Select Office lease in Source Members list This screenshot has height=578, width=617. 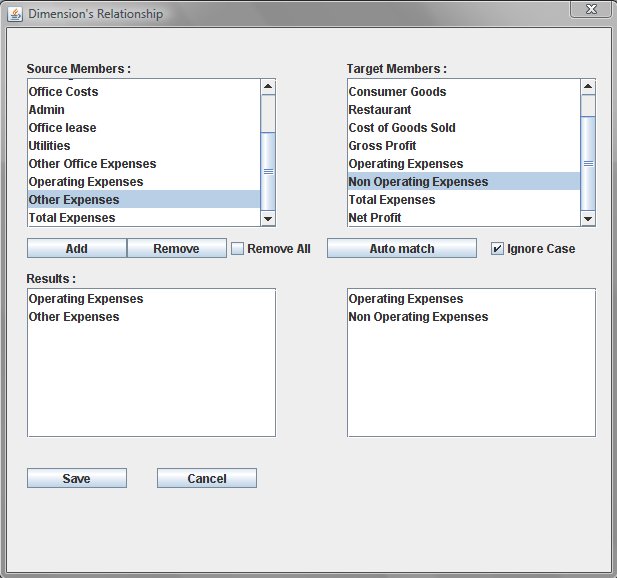click(62, 128)
